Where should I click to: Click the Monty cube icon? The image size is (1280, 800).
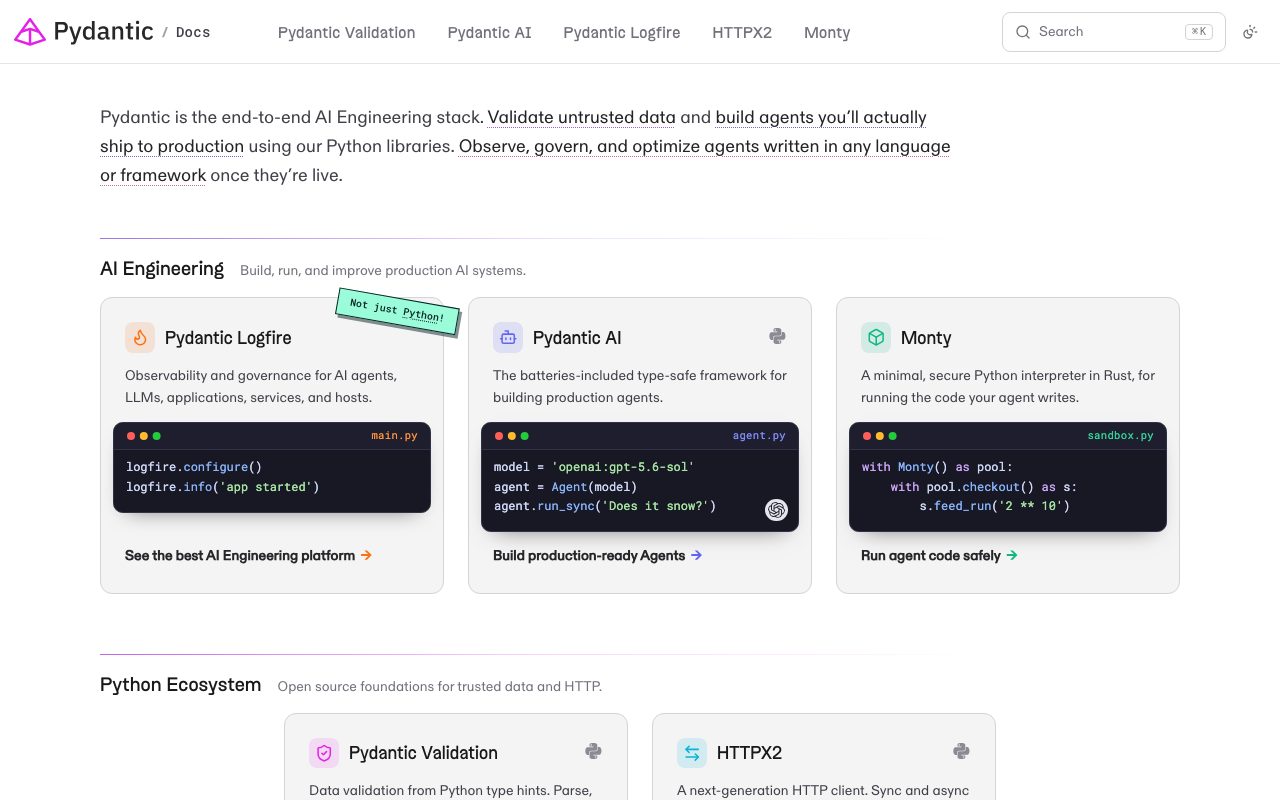pos(876,338)
